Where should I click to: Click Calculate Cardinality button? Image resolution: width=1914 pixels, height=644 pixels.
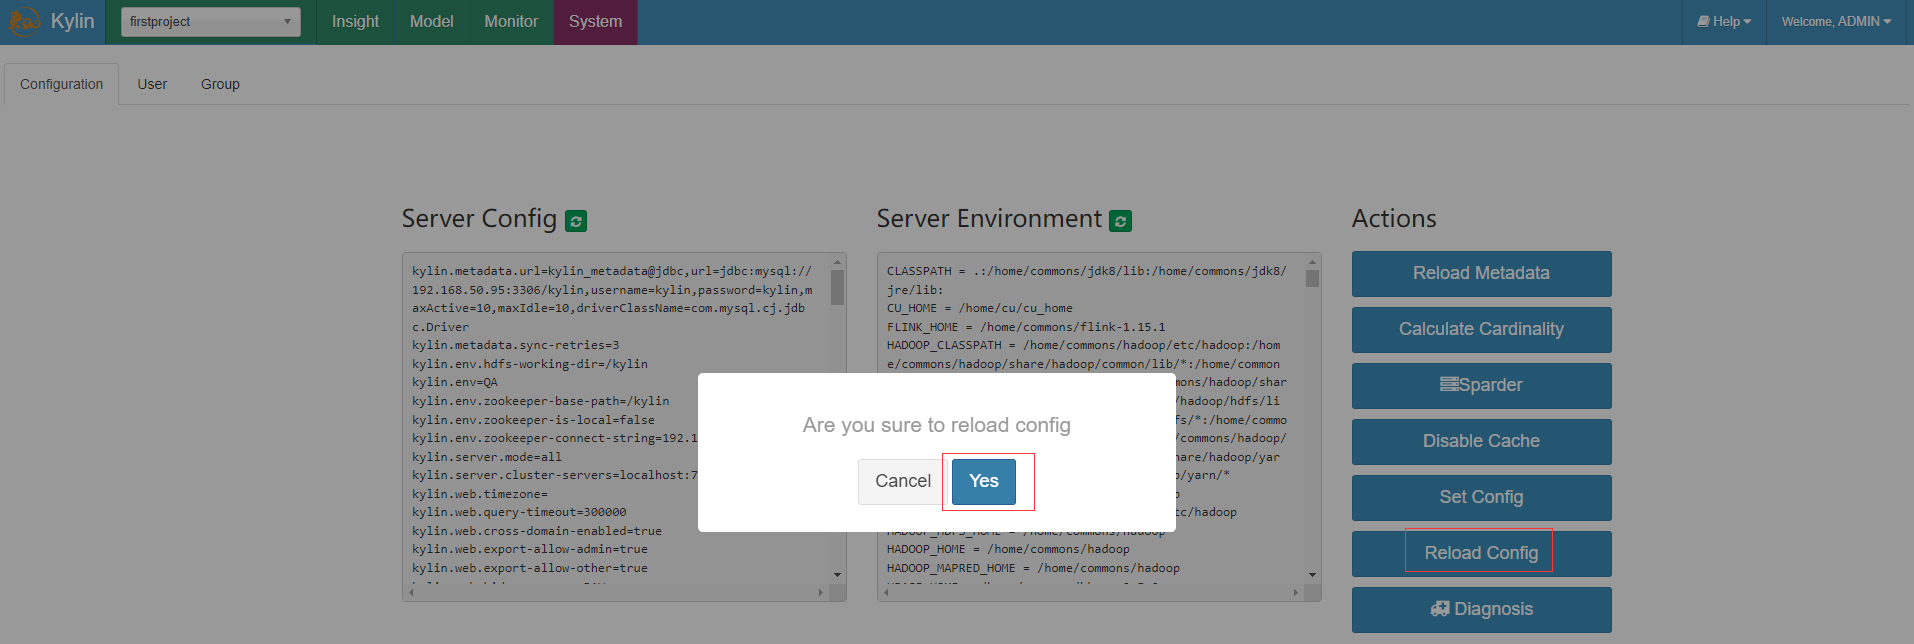pos(1481,329)
